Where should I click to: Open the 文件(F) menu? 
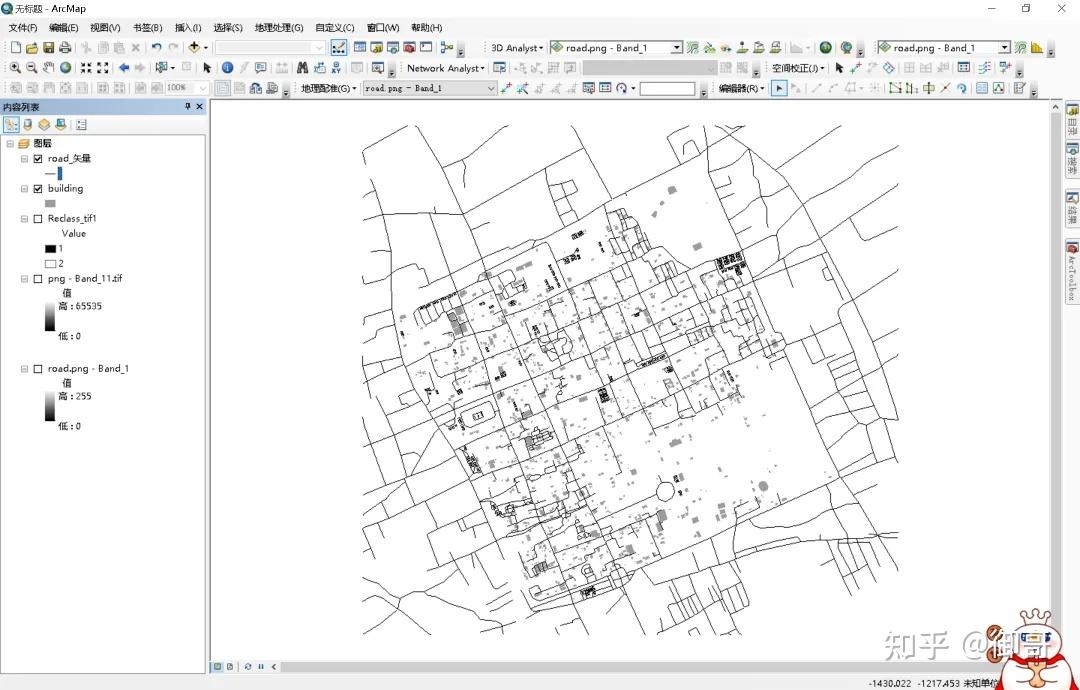pos(23,28)
